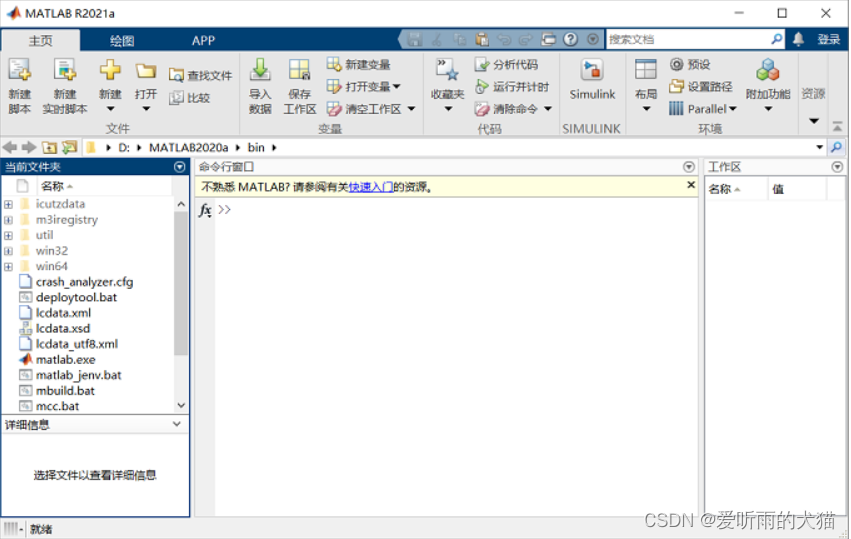851x539 pixels.
Task: Open address bar path history dropdown
Action: (x=820, y=147)
